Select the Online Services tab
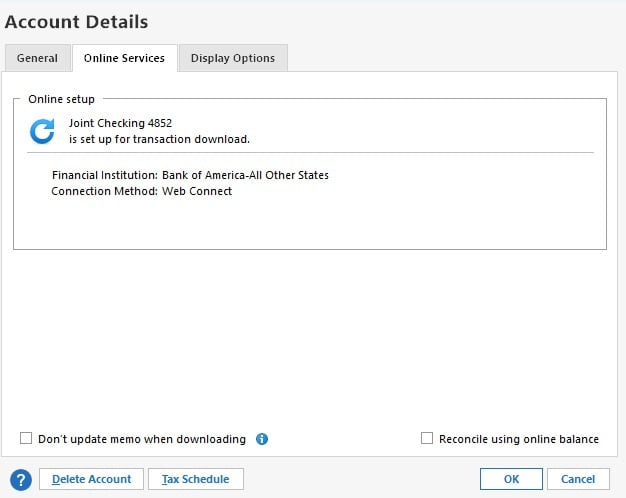Image resolution: width=626 pixels, height=498 pixels. pyautogui.click(x=124, y=58)
